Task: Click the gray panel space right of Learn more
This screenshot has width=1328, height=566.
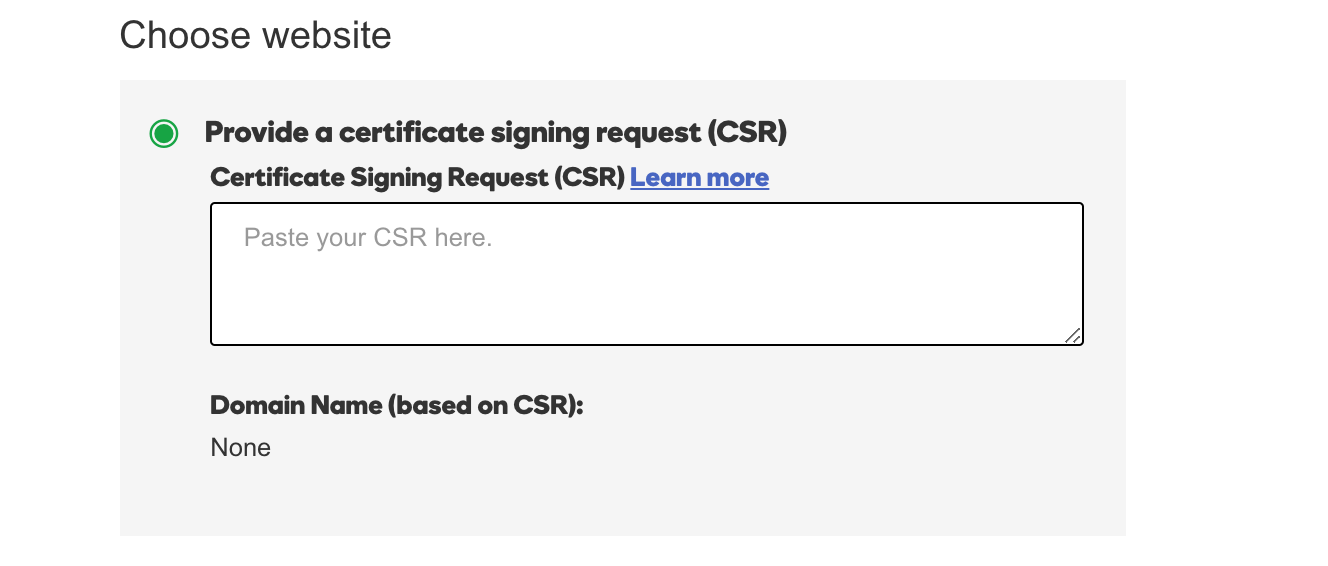Action: coord(930,178)
